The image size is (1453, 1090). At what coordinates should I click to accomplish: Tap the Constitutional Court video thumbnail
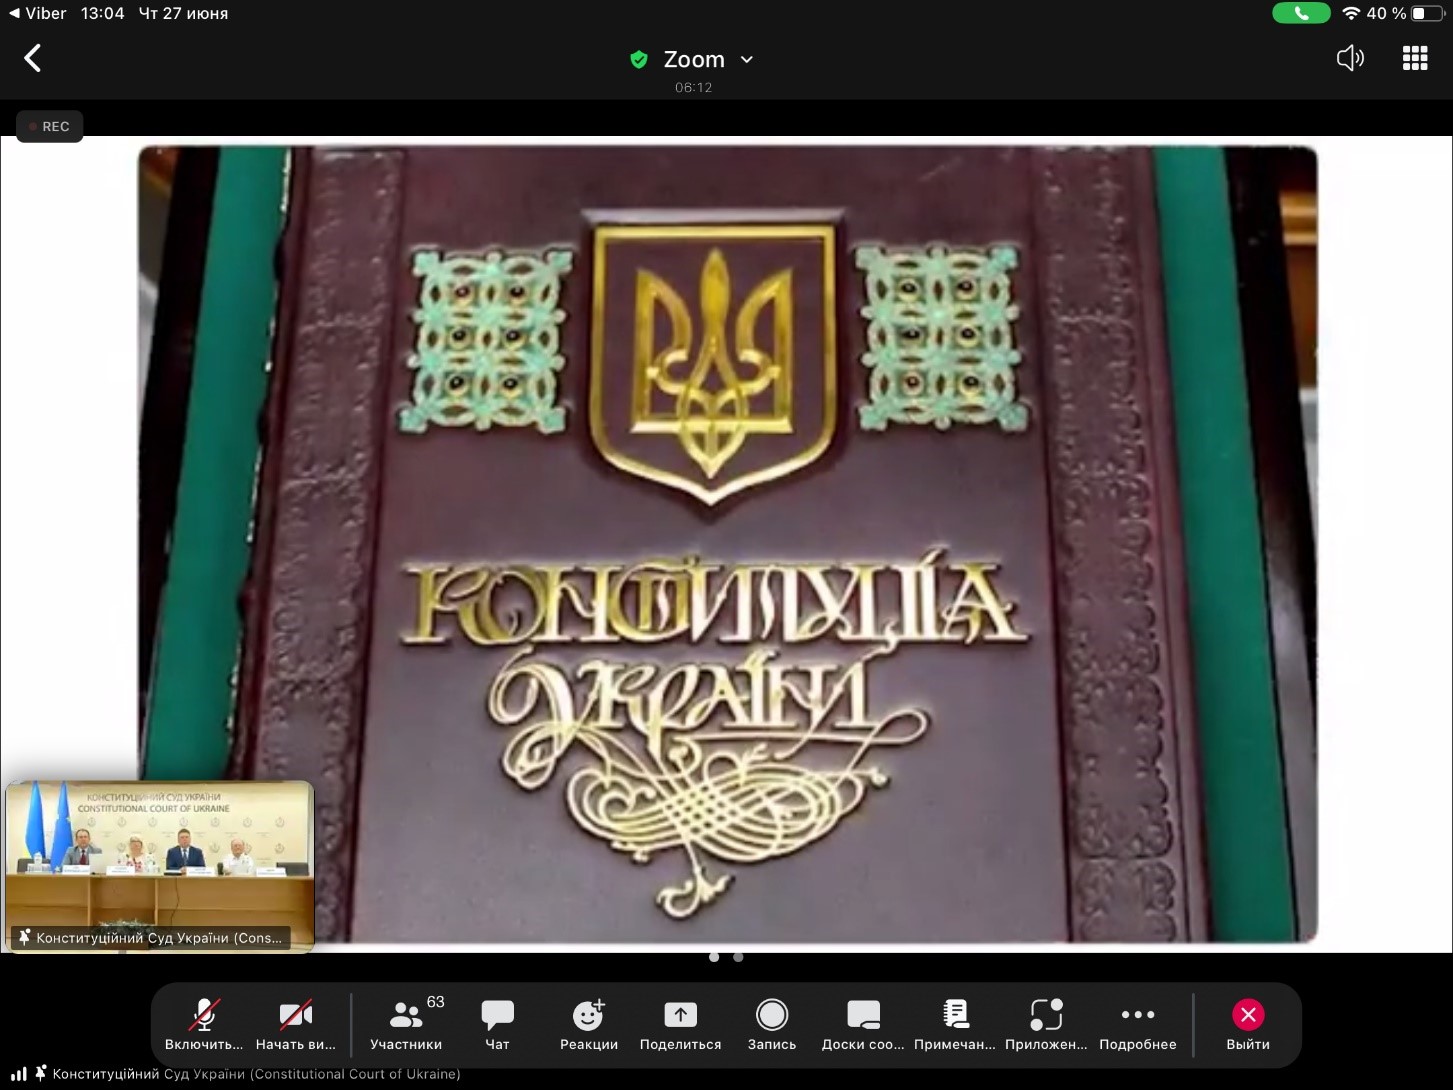point(160,866)
